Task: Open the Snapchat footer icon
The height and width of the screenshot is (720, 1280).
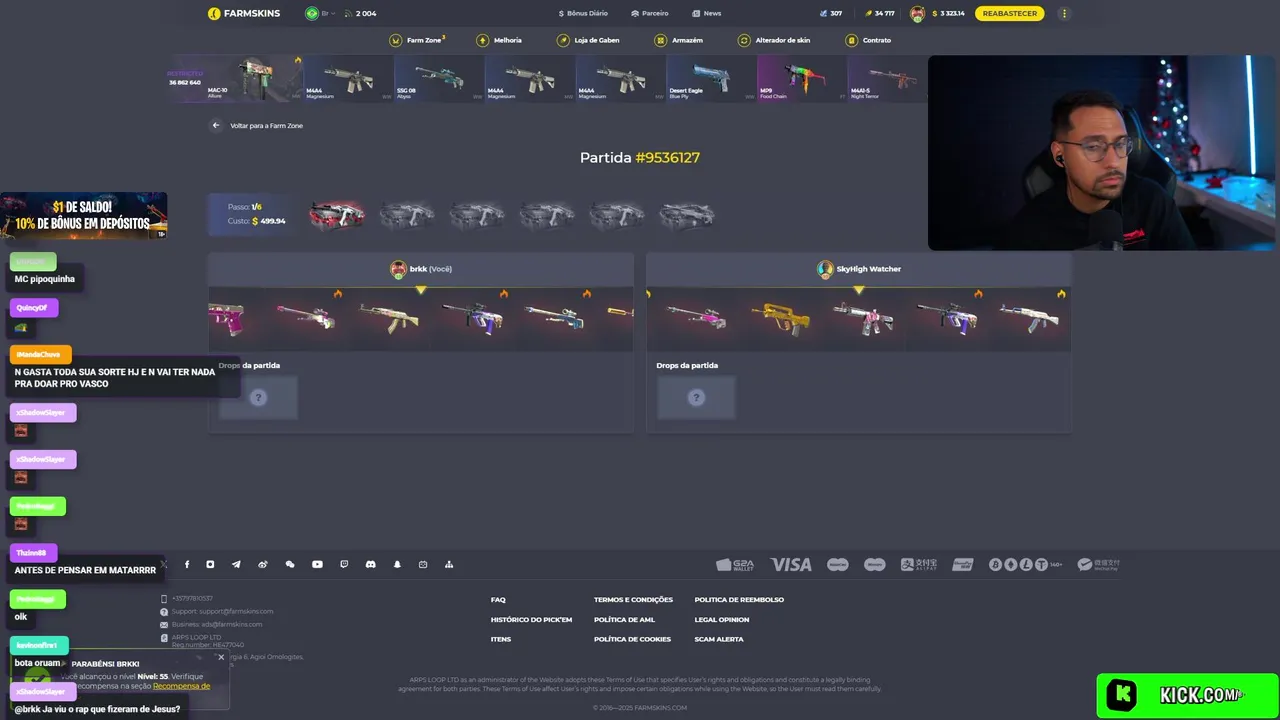Action: pos(397,564)
